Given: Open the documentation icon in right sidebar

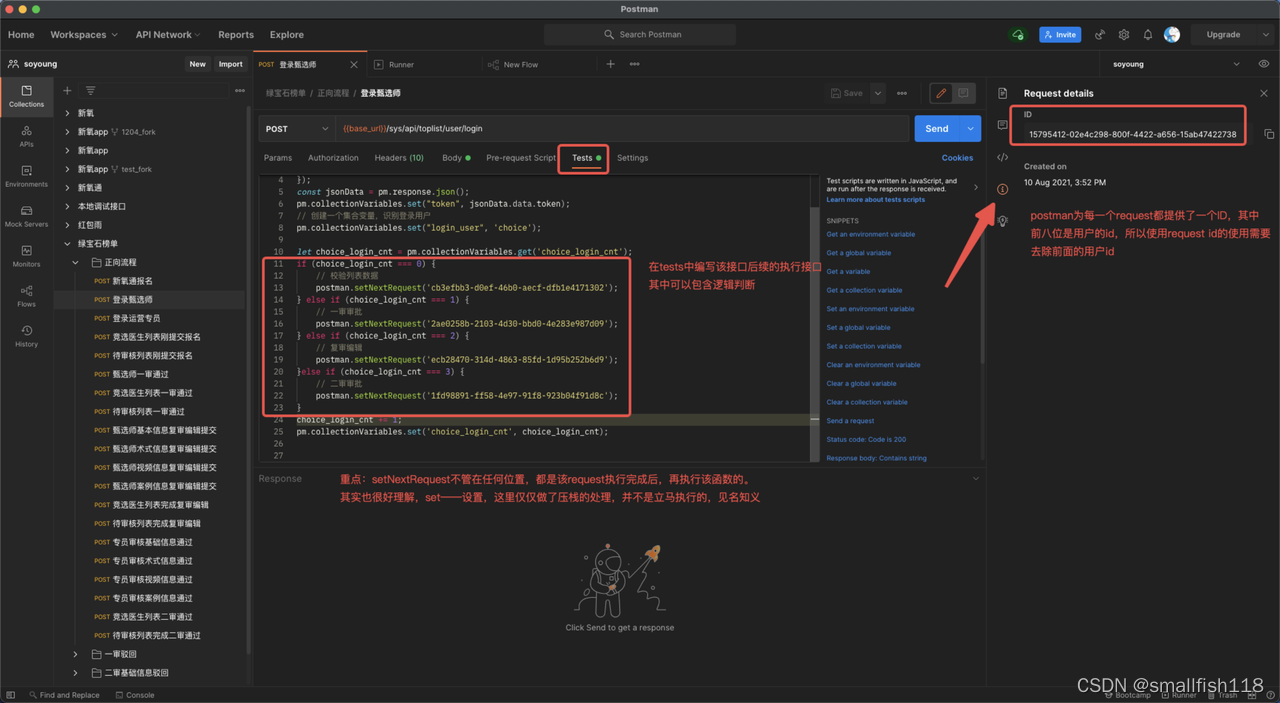Looking at the screenshot, I should 1003,93.
